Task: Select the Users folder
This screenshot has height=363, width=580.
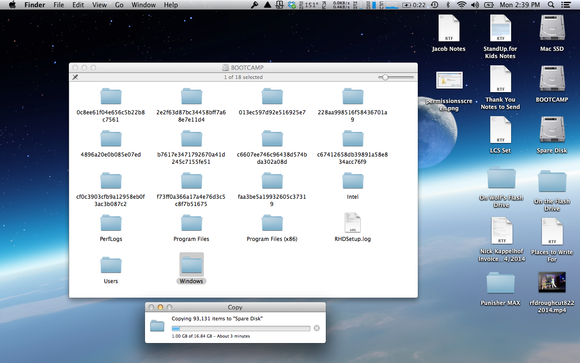Action: pyautogui.click(x=111, y=265)
